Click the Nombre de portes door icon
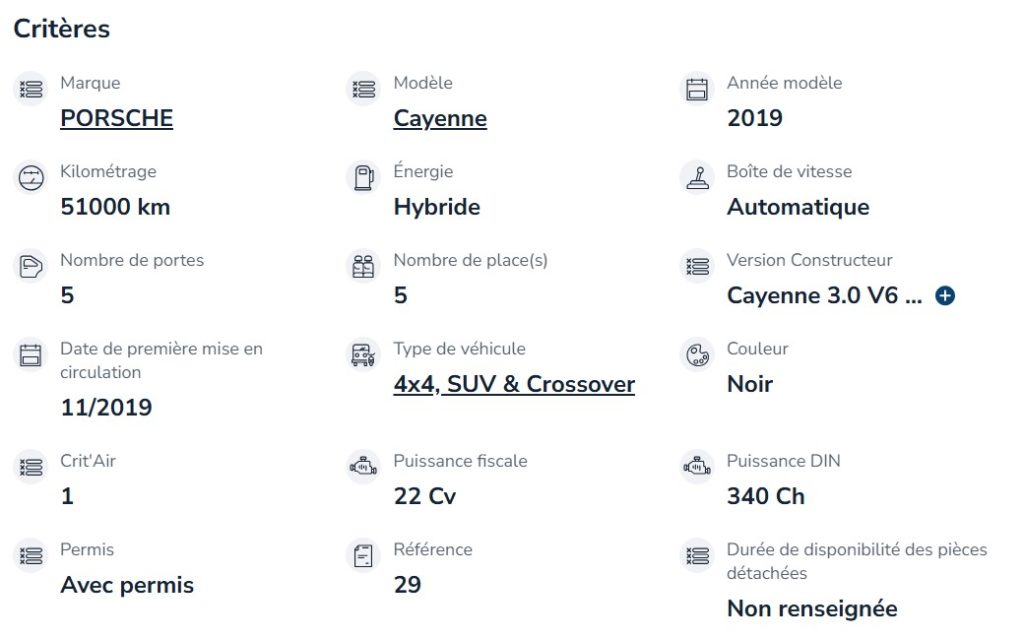Image resolution: width=1024 pixels, height=639 pixels. tap(31, 266)
